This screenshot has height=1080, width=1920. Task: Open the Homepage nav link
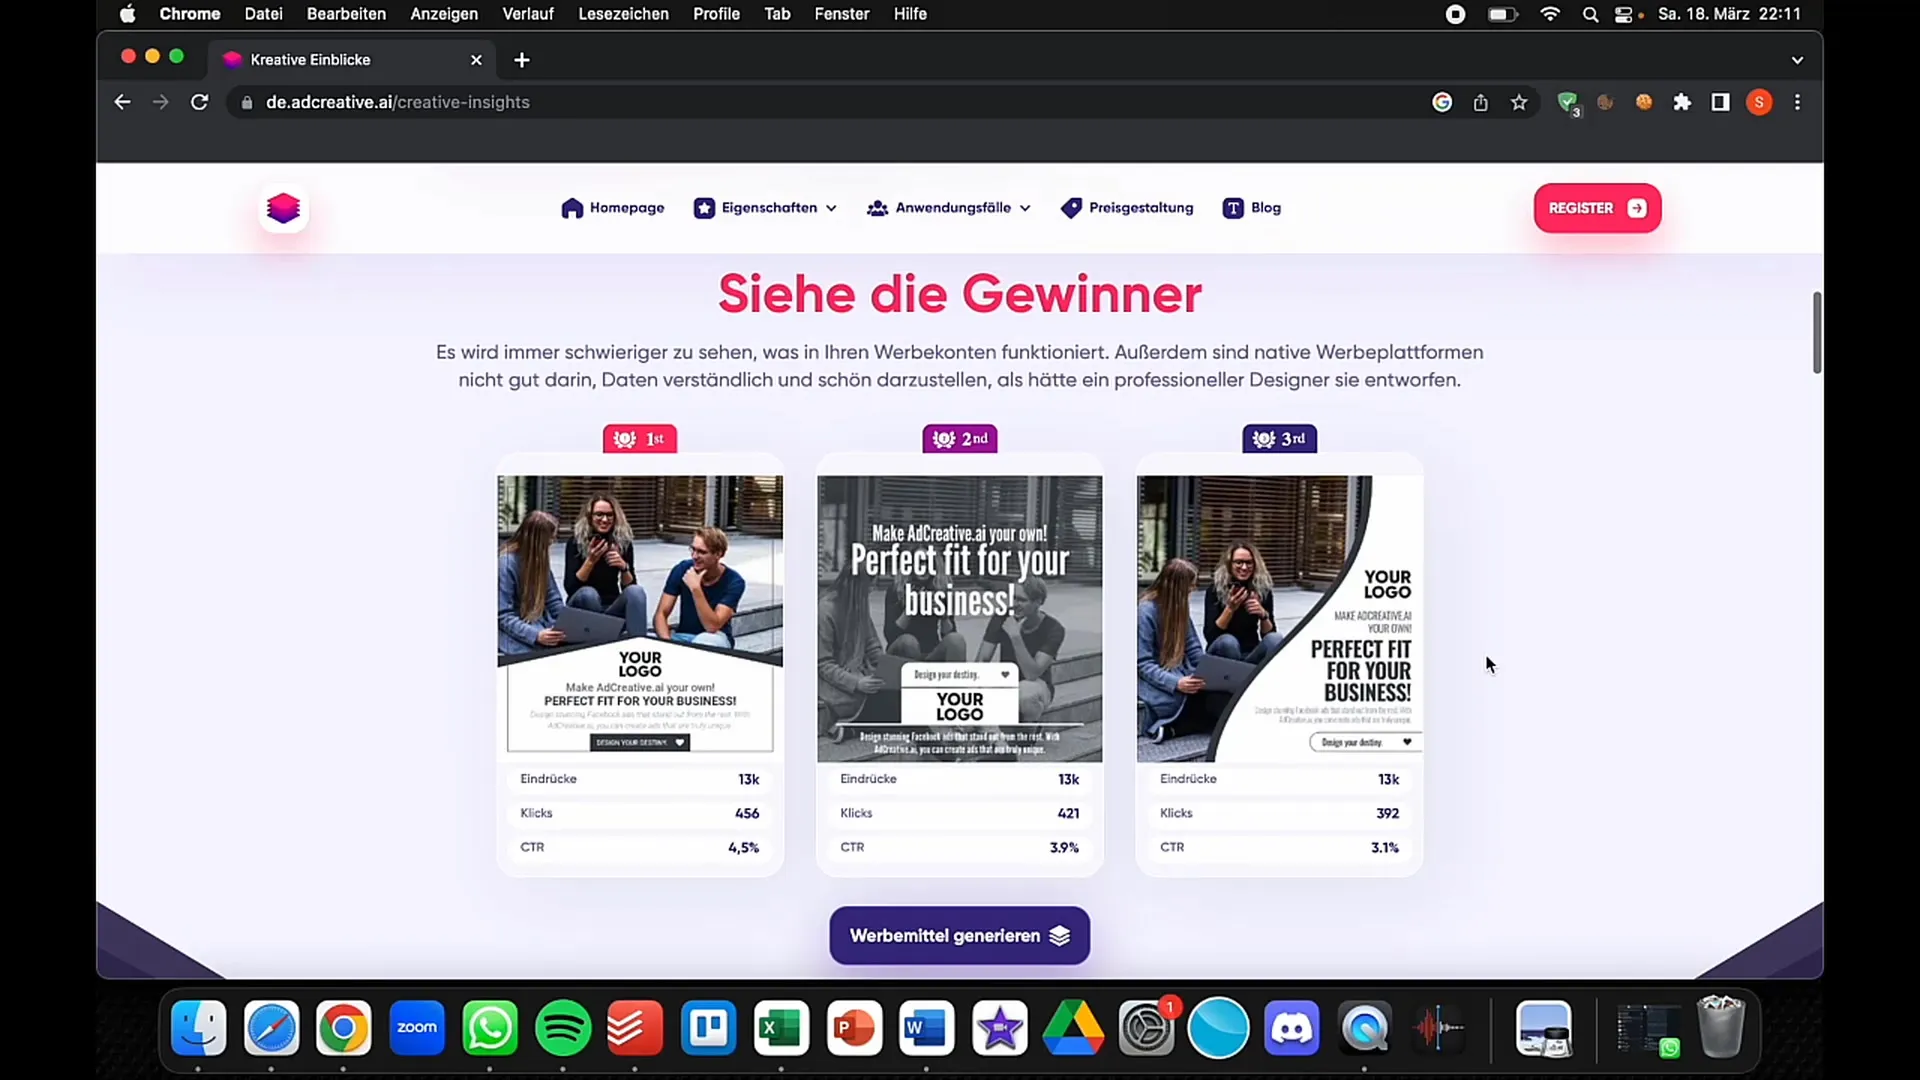[x=613, y=208]
